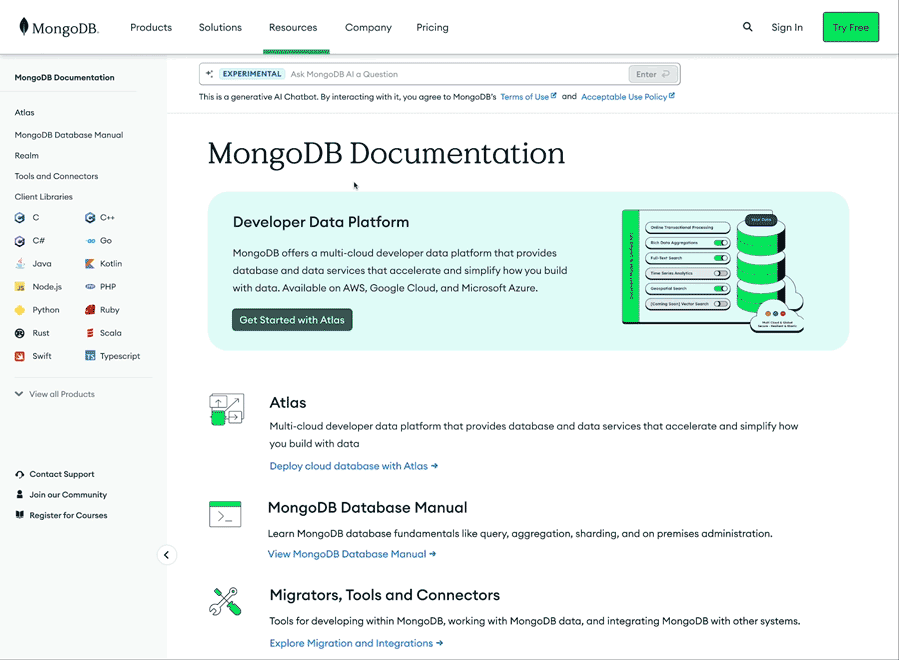Image resolution: width=899 pixels, height=660 pixels.
Task: Open View MongoDB Database Manual link
Action: click(x=351, y=554)
